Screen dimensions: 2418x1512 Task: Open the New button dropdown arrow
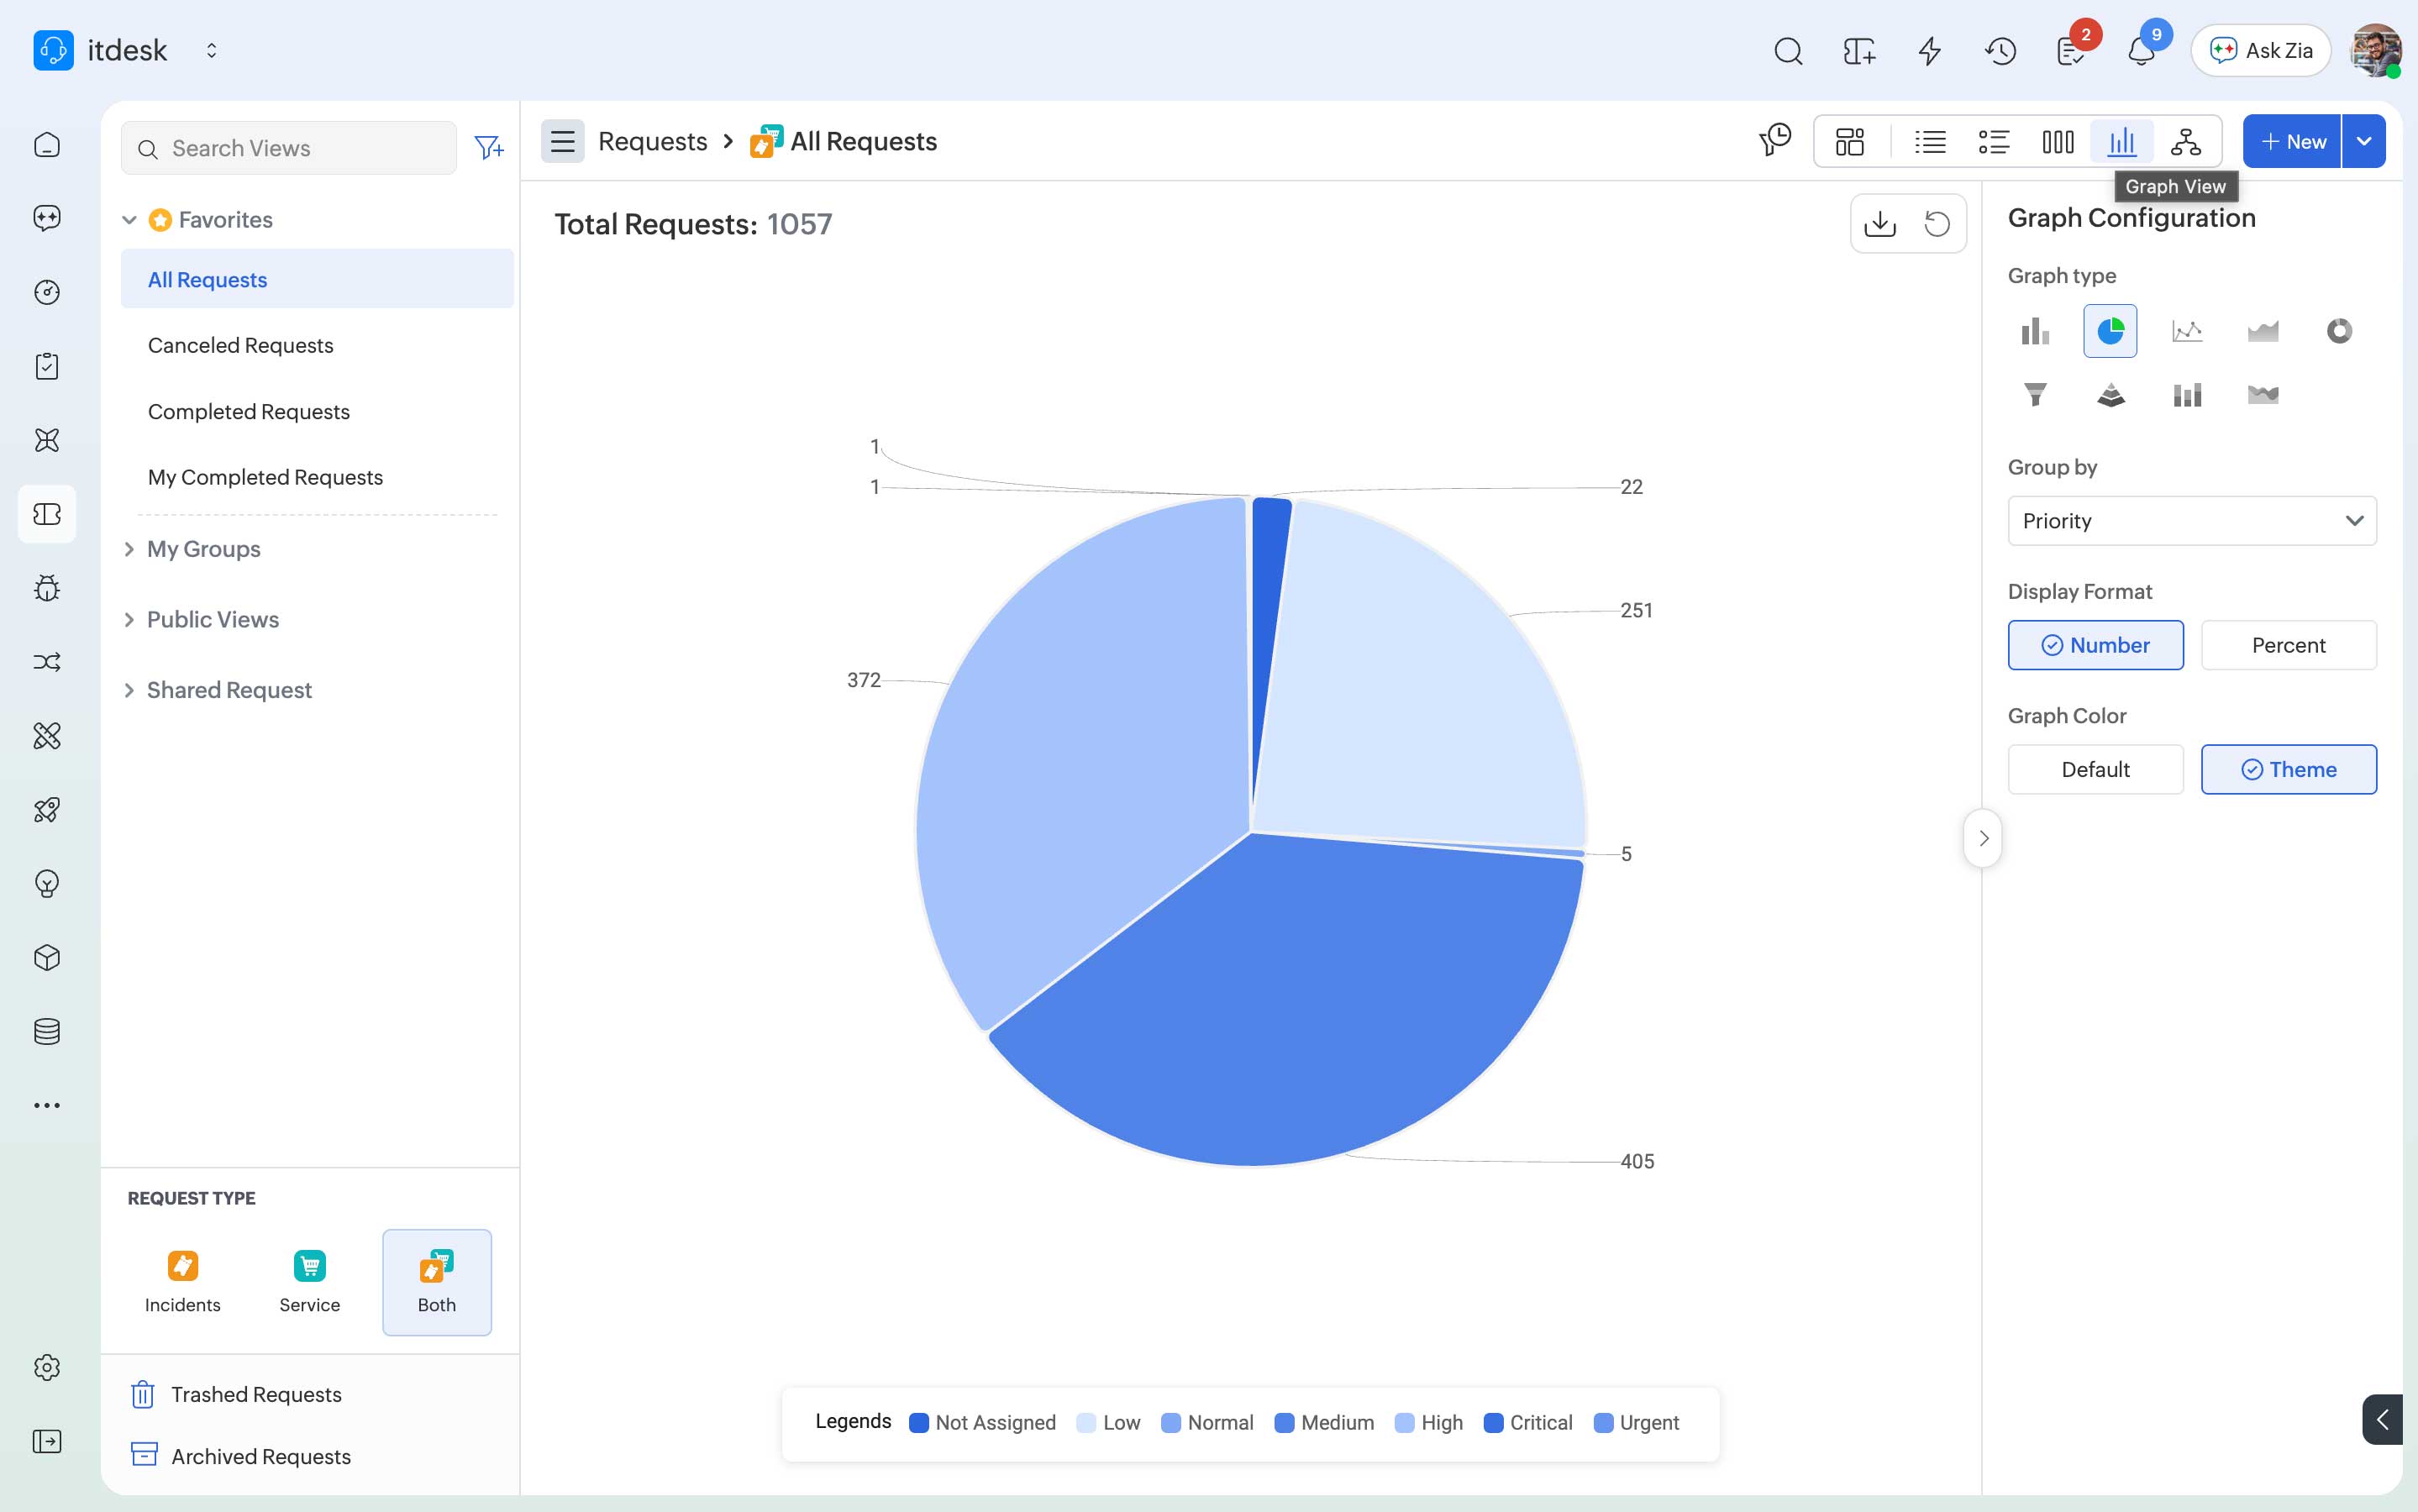[2364, 141]
